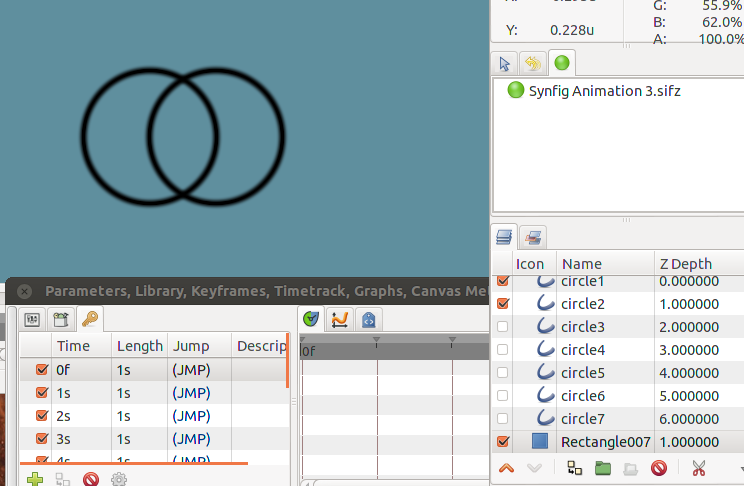Open the History undo tab

(533, 64)
